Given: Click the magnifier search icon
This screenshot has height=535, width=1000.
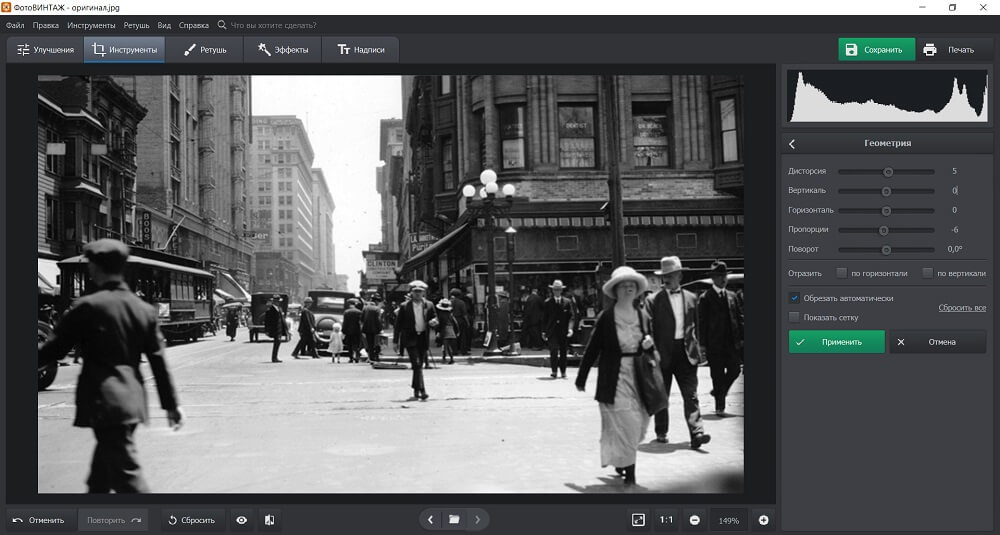Looking at the screenshot, I should click(x=222, y=25).
